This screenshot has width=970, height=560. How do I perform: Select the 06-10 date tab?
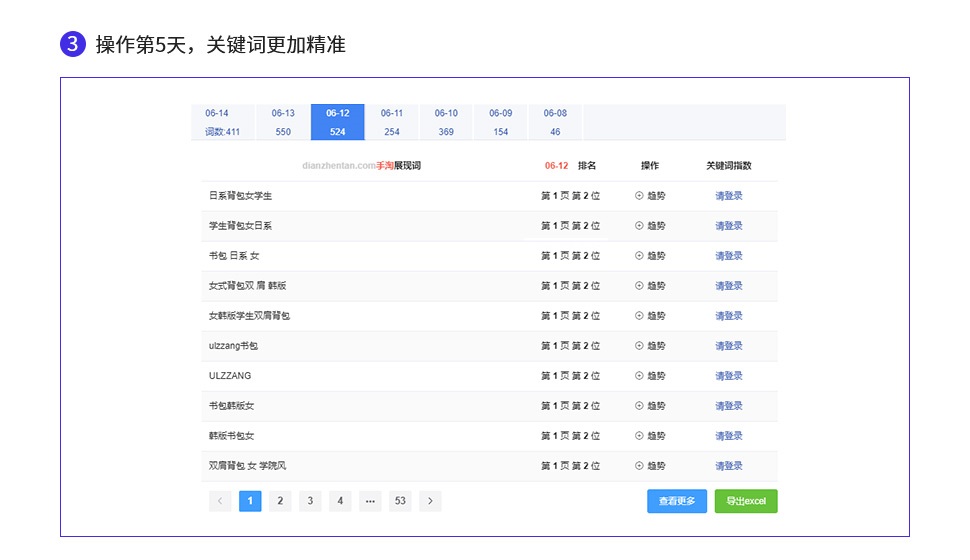[446, 122]
